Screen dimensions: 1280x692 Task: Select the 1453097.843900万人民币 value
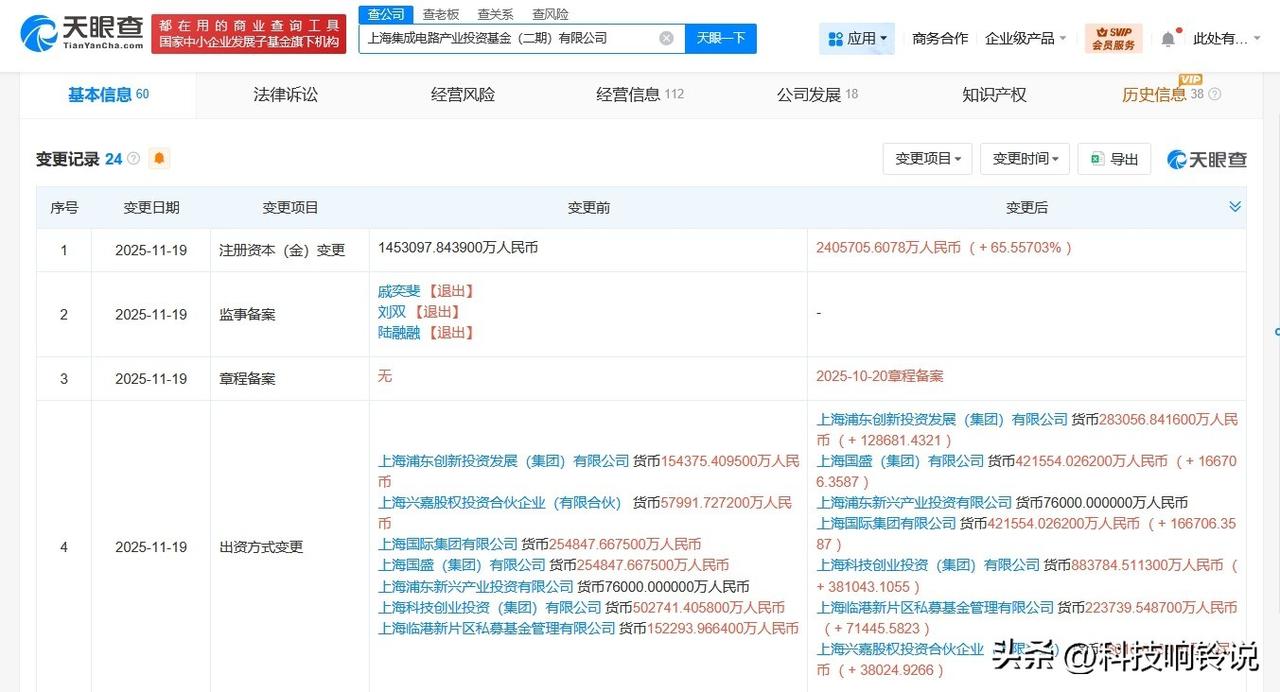tap(458, 248)
